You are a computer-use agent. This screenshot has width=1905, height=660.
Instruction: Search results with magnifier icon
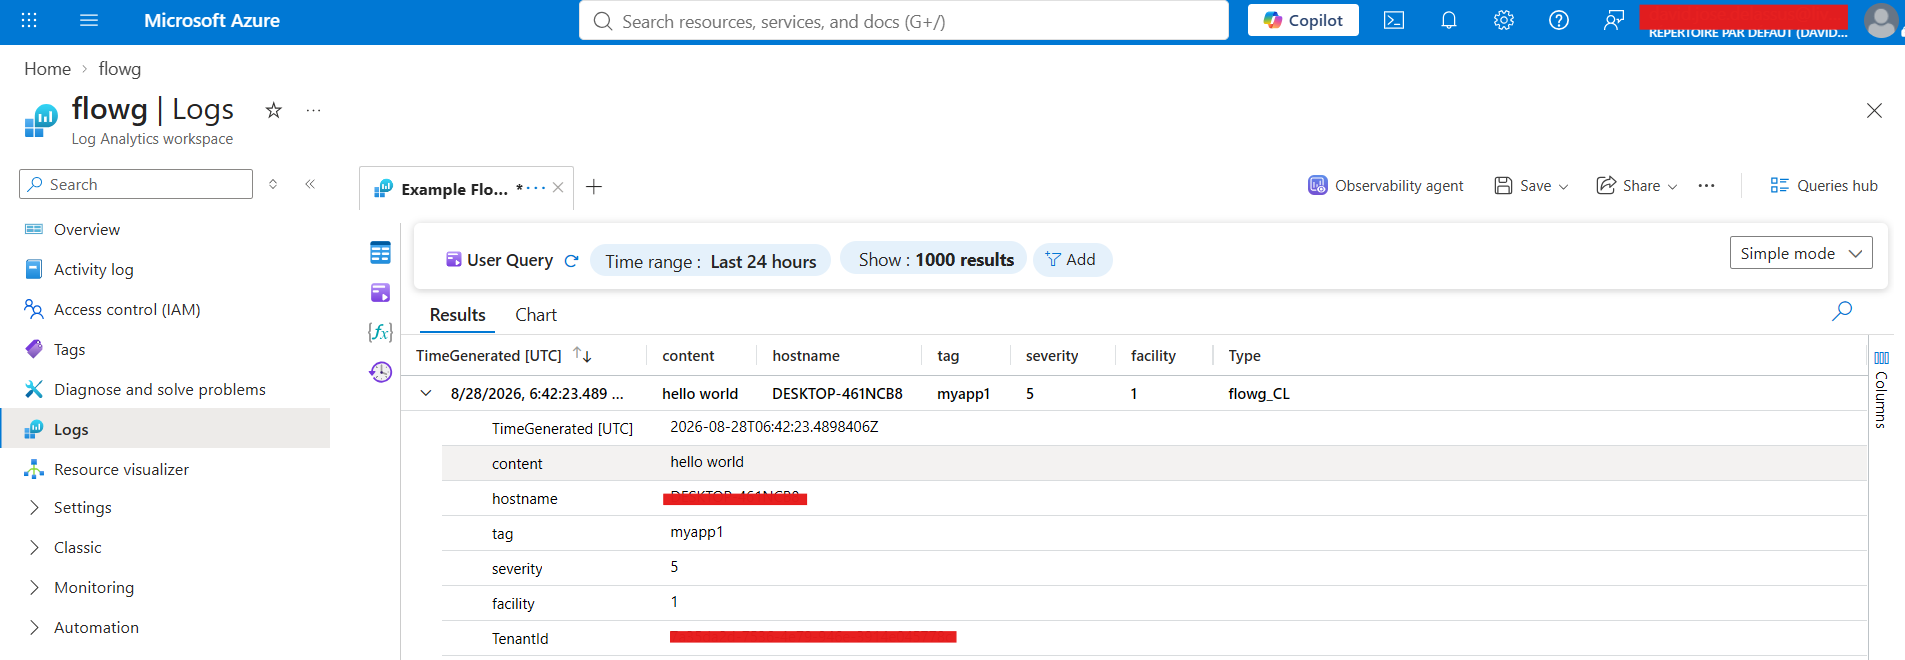1842,311
